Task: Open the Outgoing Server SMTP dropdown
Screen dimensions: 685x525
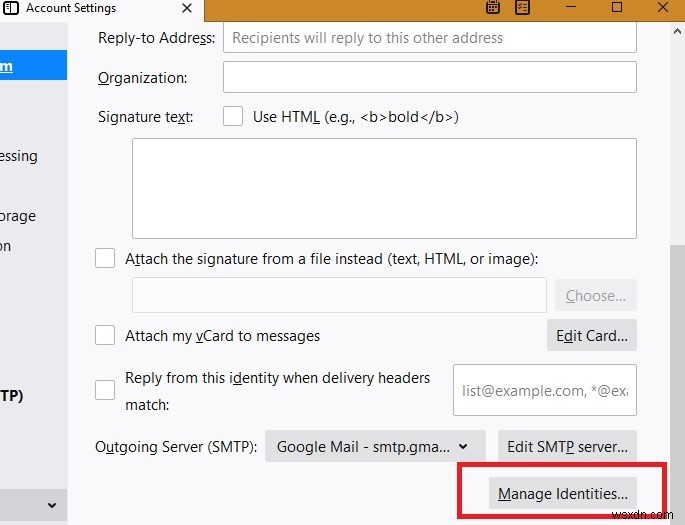Action: coord(375,446)
